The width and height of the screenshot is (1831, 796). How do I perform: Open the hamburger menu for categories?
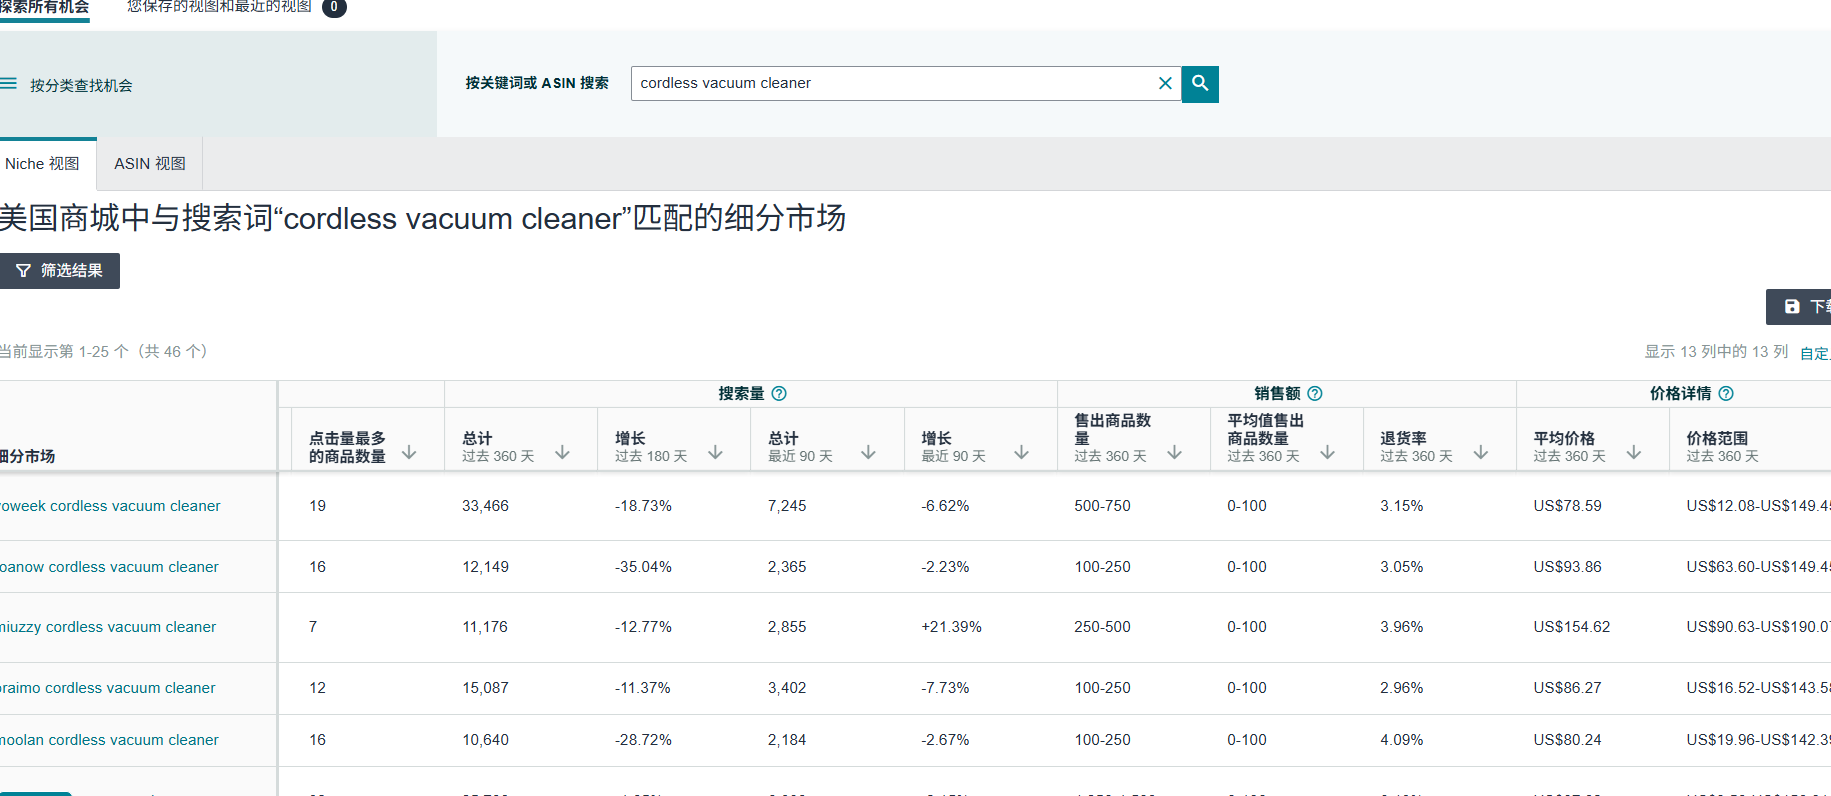click(x=9, y=85)
